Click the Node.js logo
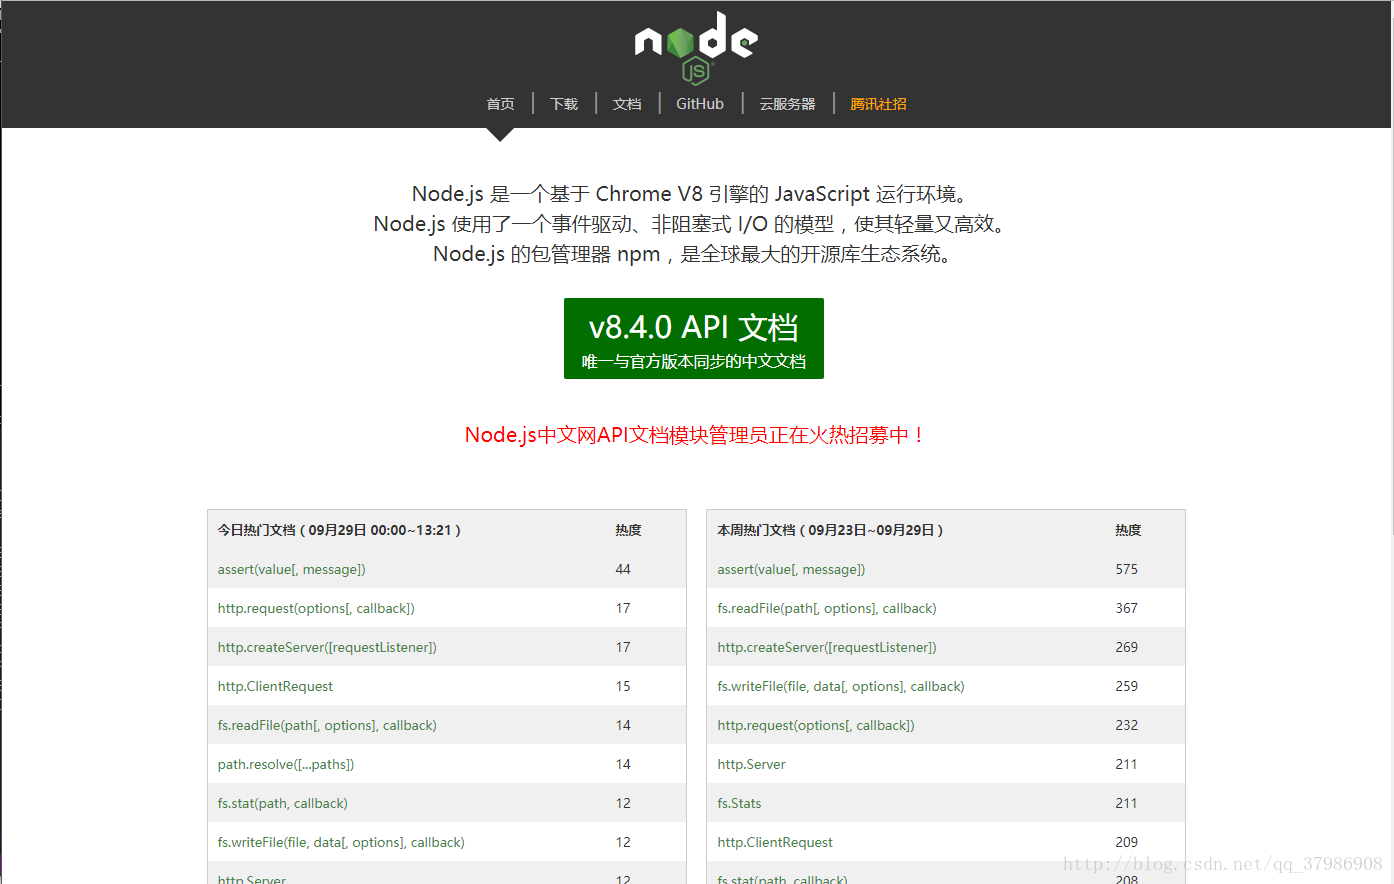This screenshot has width=1394, height=884. point(696,47)
